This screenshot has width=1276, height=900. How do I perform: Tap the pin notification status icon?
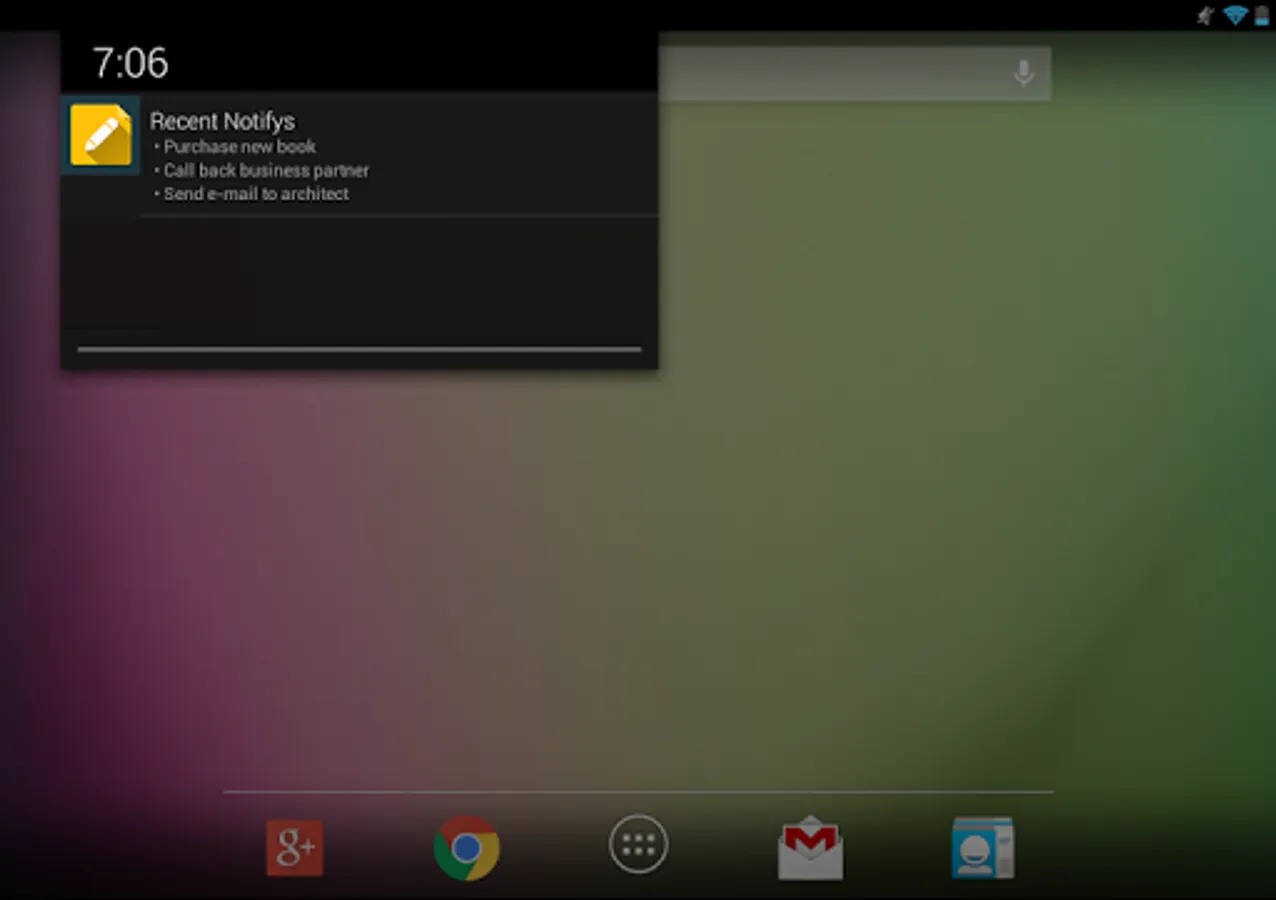coord(1206,15)
